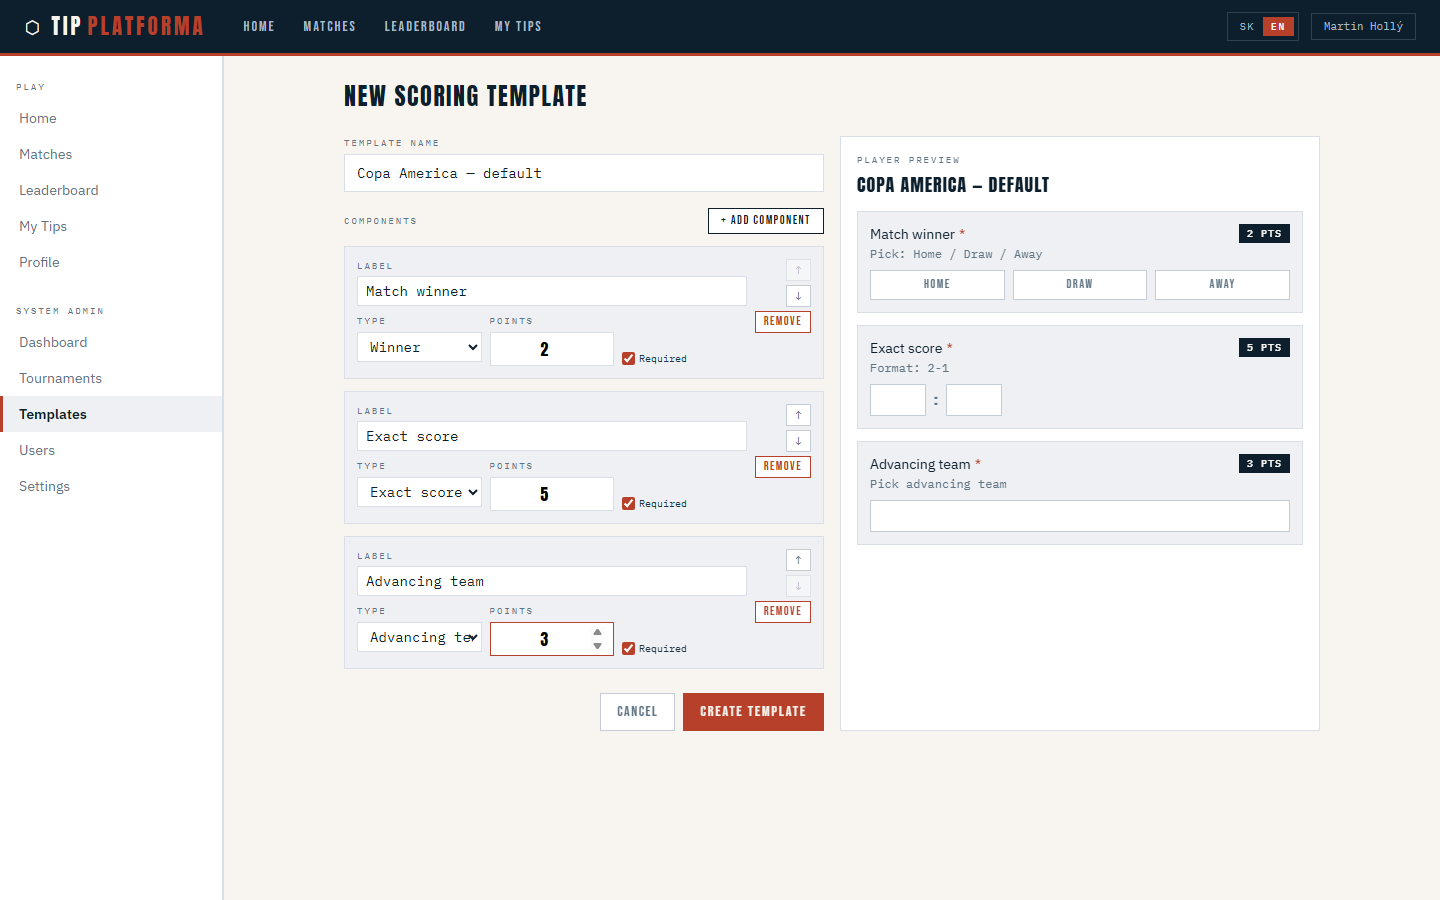
Task: Open the Winner type dropdown
Action: point(419,347)
